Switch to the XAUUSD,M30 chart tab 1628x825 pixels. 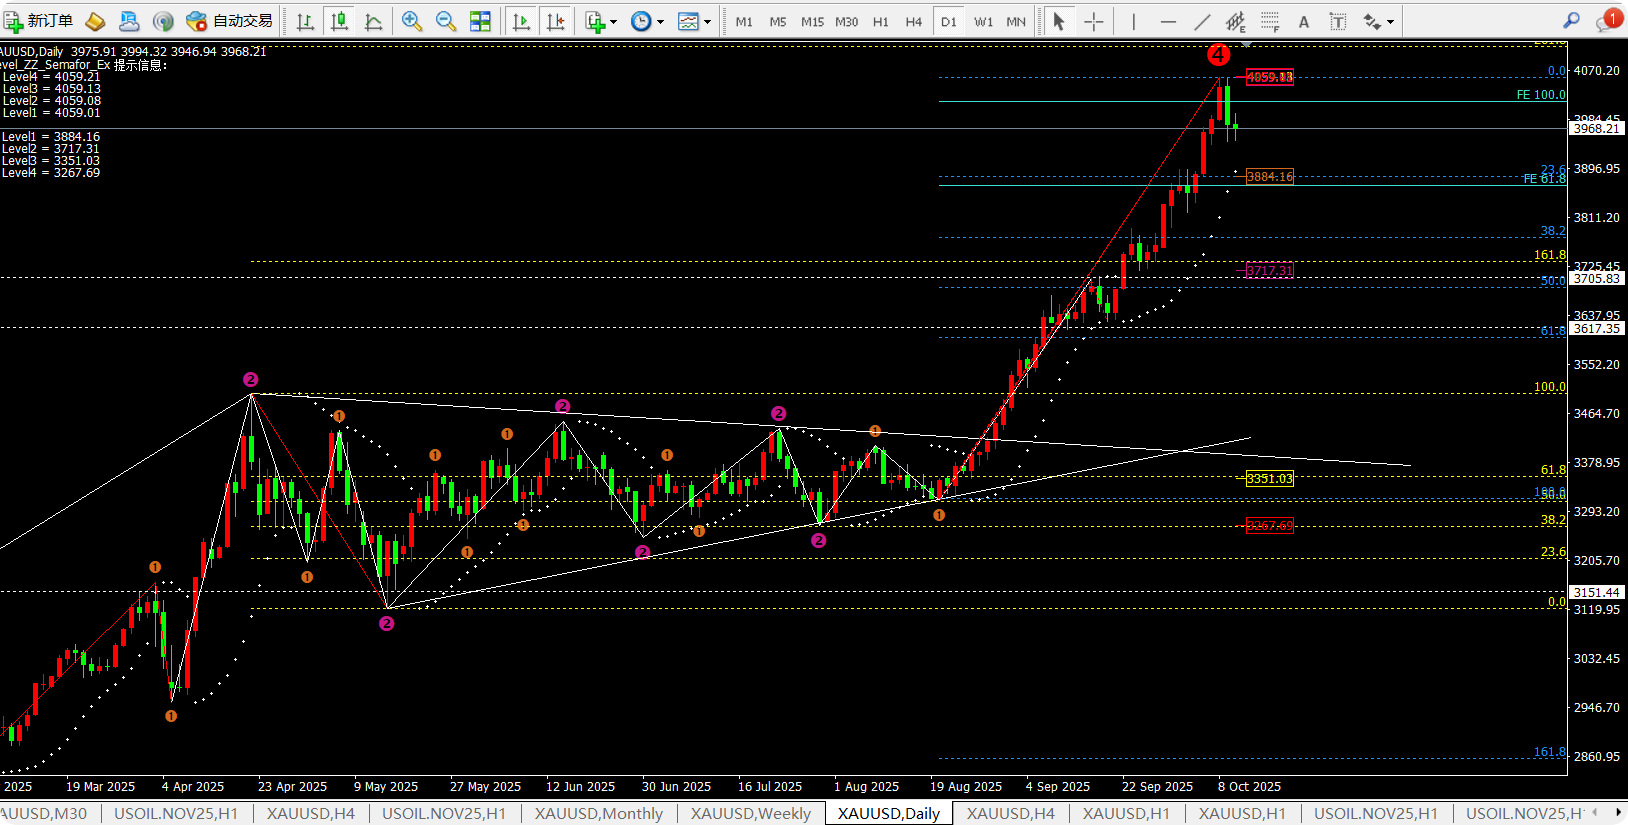pyautogui.click(x=44, y=813)
